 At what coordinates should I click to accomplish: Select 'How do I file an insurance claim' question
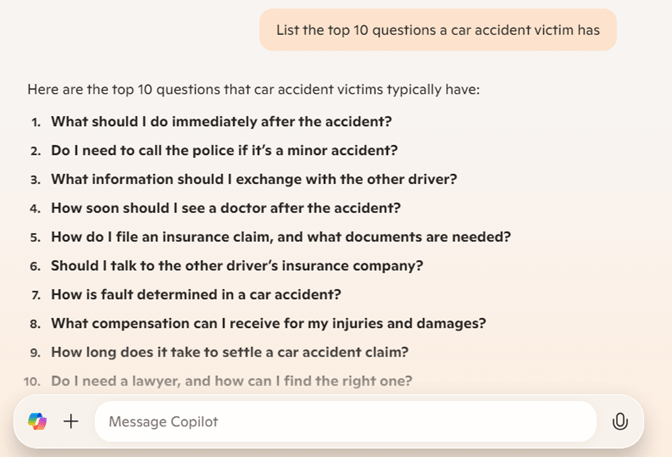(x=281, y=237)
